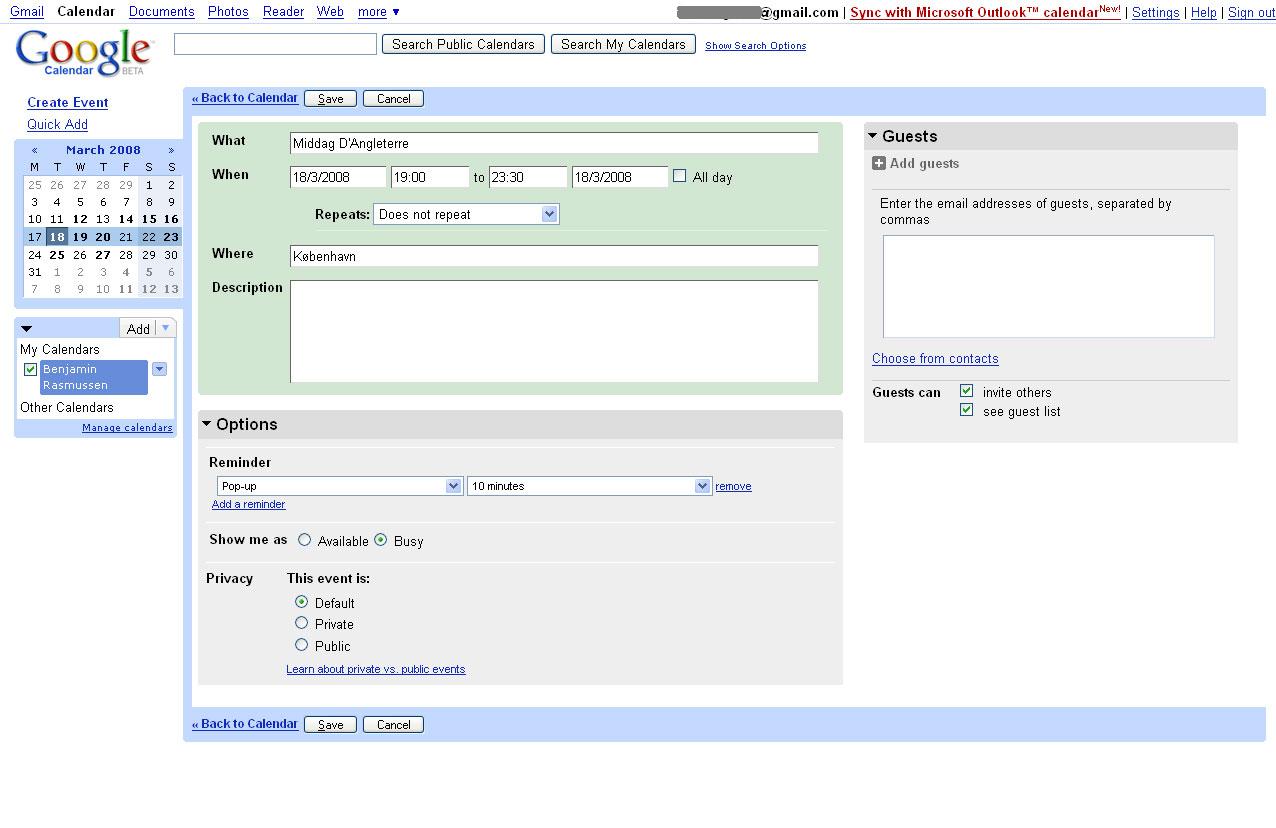This screenshot has width=1276, height=828.
Task: Open the Repeats dropdown
Action: pyautogui.click(x=466, y=214)
